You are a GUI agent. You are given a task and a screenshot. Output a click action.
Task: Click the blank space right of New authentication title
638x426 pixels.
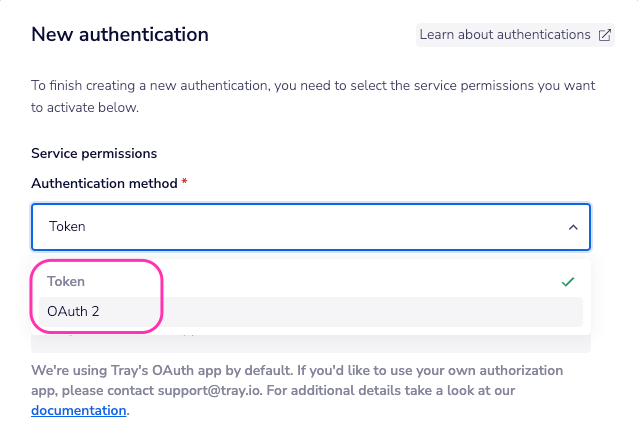click(x=310, y=35)
